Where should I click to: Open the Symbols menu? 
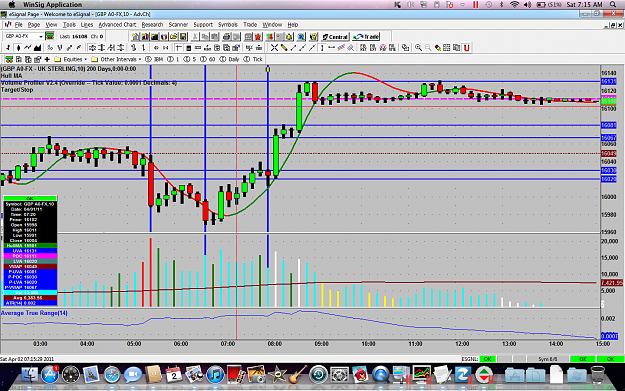point(228,25)
